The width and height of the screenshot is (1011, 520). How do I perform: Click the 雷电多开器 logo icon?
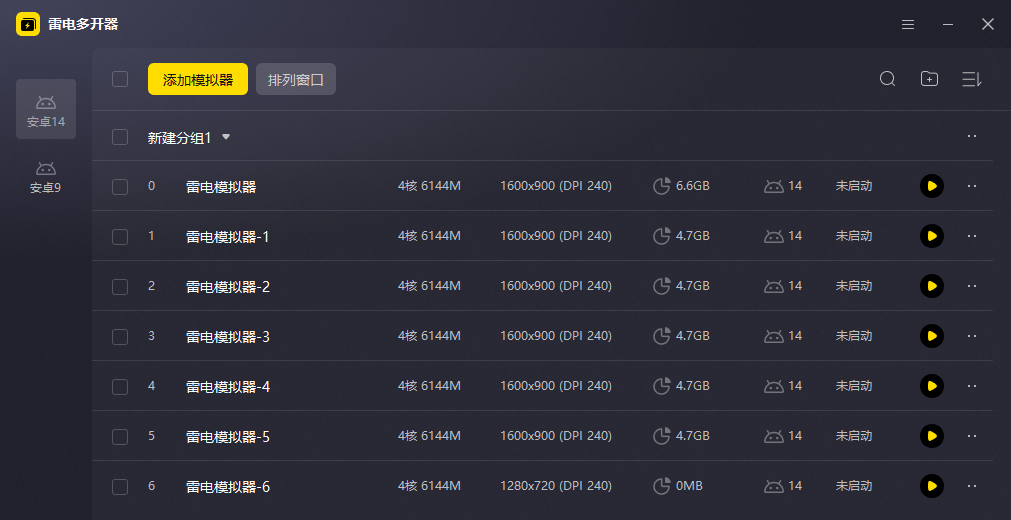pos(28,25)
